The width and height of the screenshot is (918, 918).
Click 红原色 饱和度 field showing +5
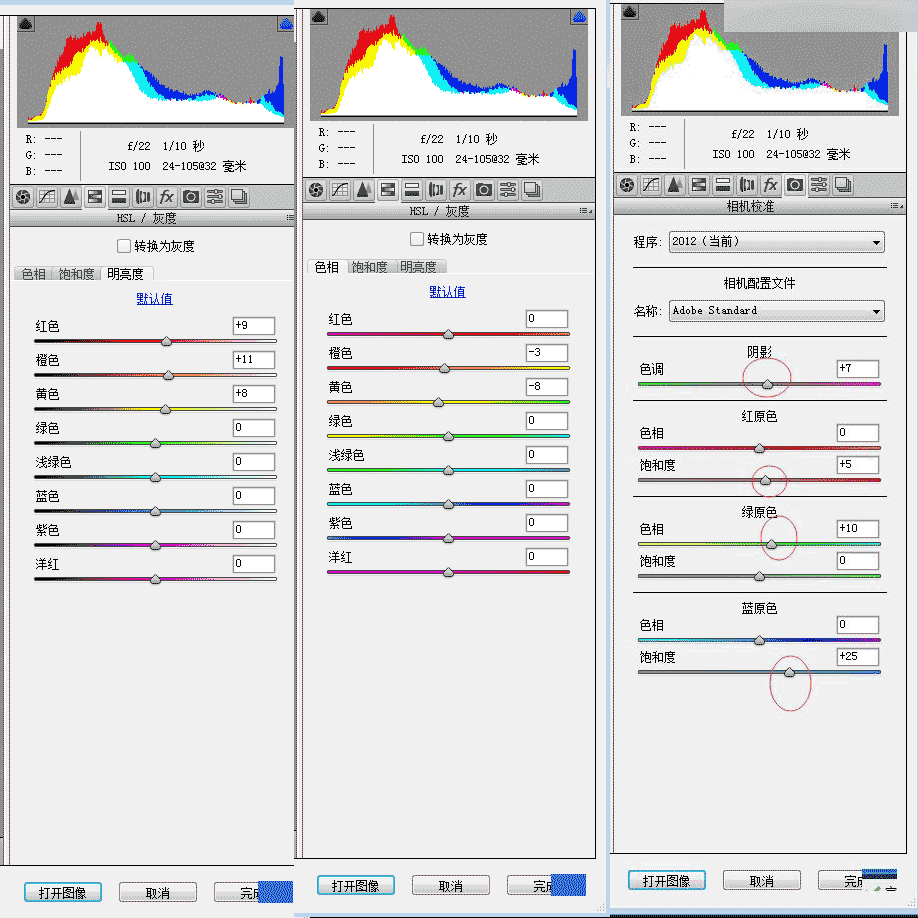tap(858, 465)
